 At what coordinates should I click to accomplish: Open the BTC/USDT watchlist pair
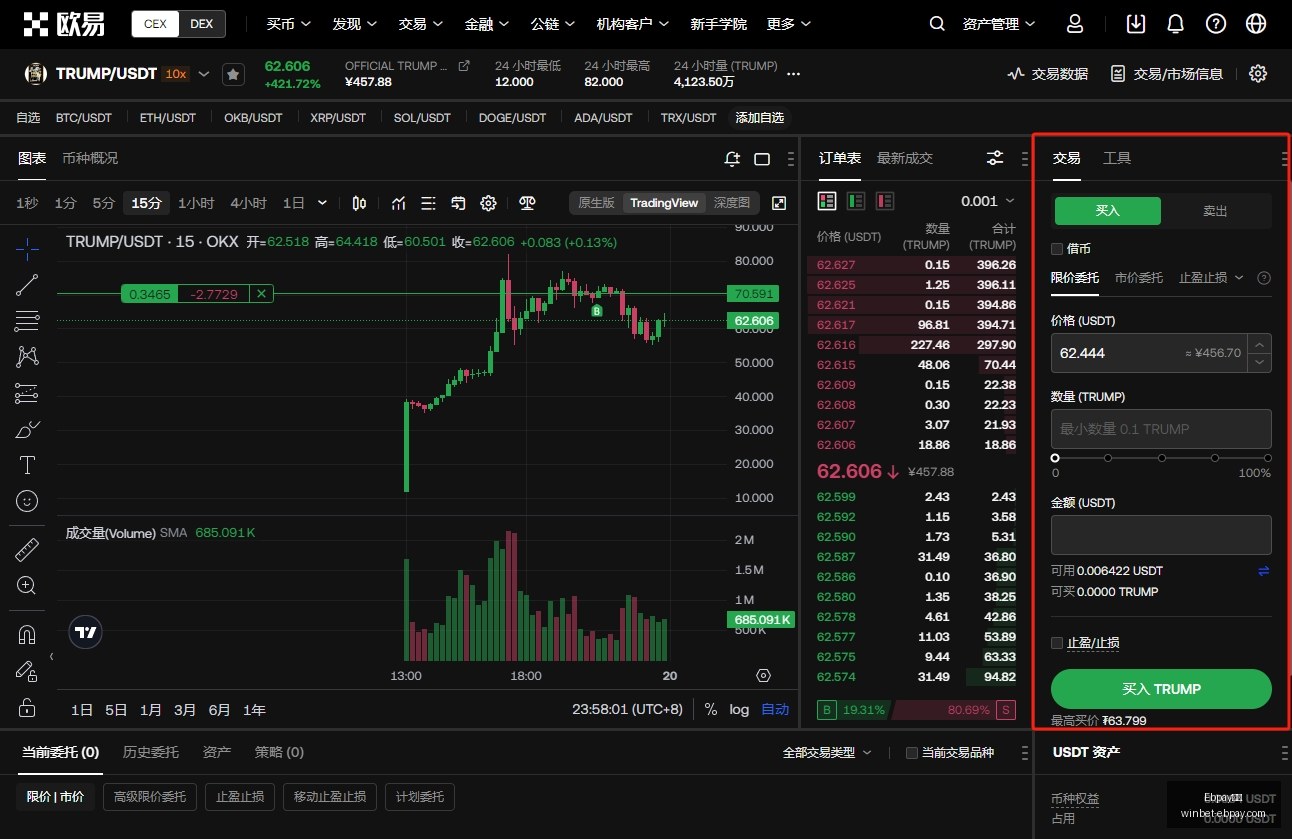84,118
